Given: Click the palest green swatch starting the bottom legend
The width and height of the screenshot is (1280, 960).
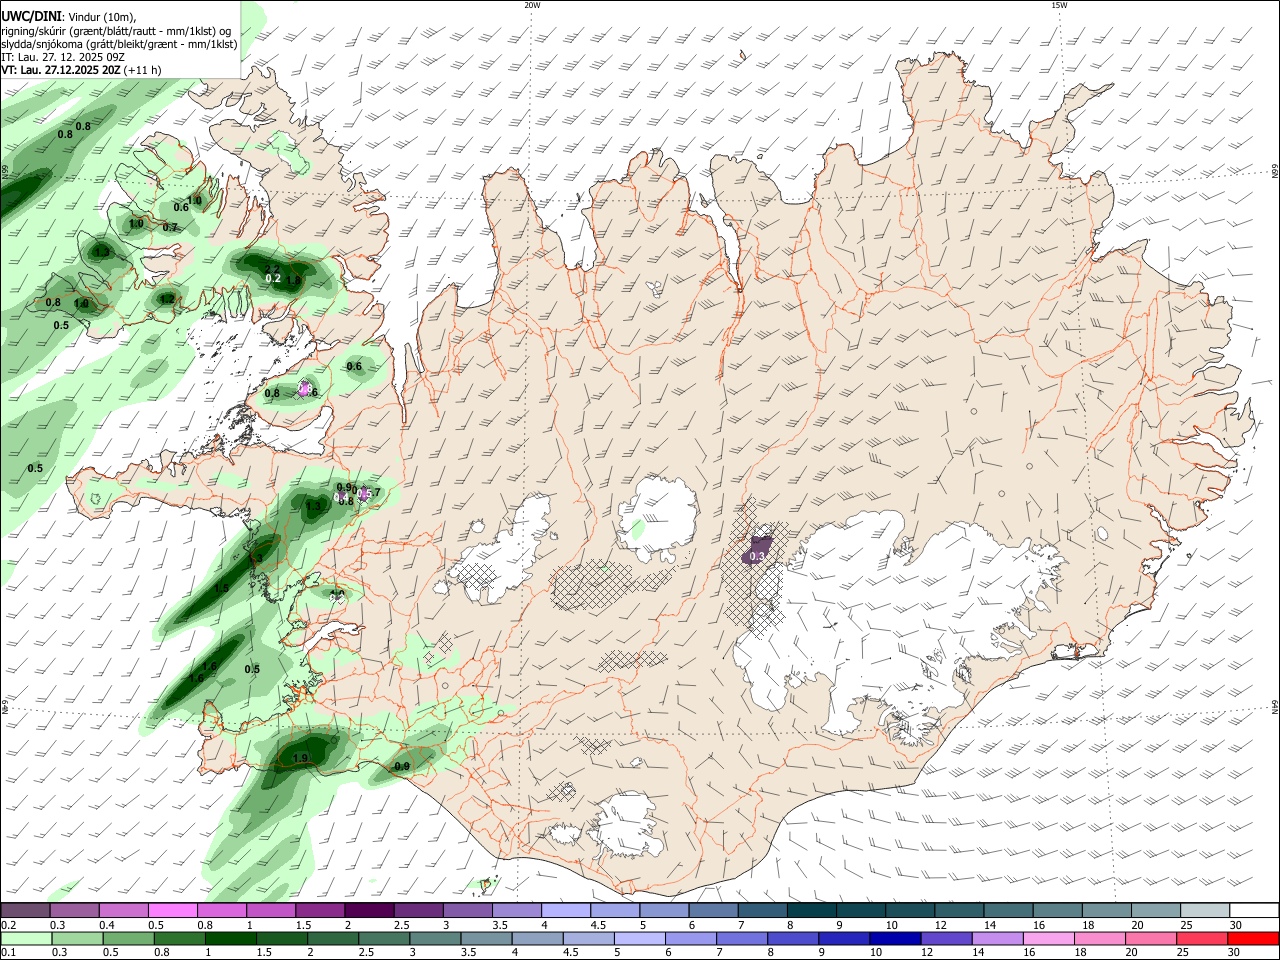Looking at the screenshot, I should [26, 939].
